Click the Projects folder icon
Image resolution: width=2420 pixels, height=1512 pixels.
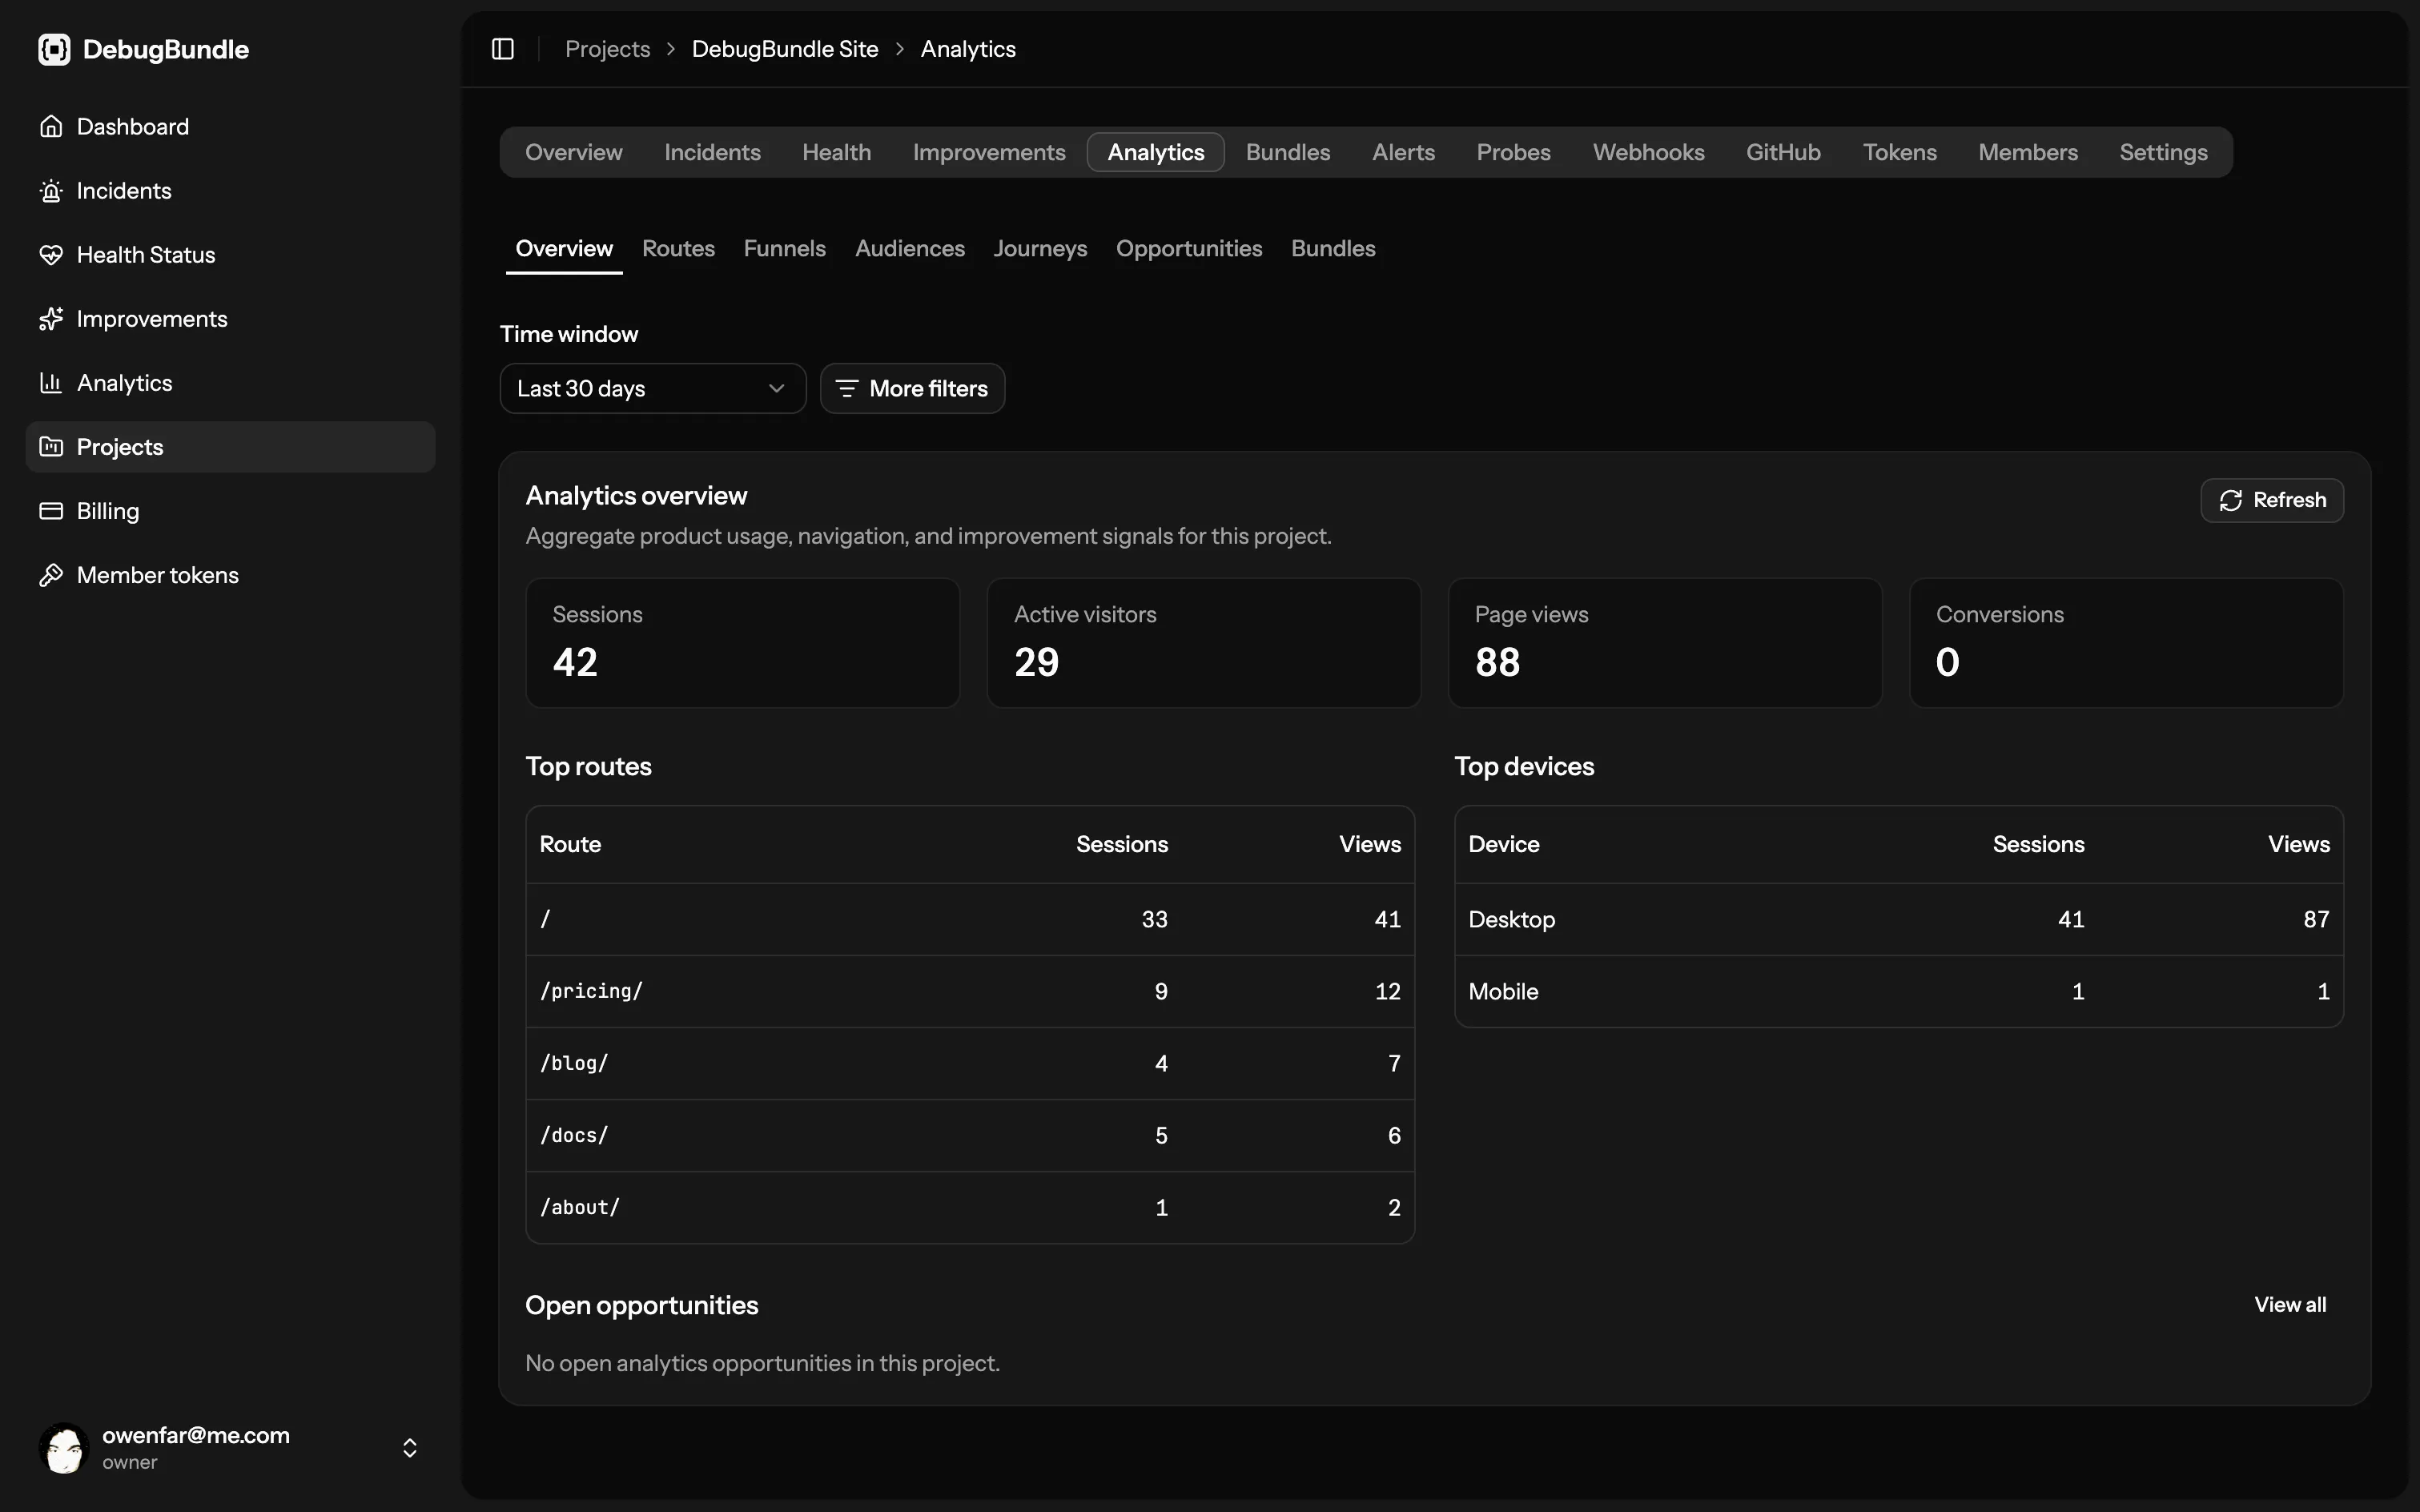[51, 447]
